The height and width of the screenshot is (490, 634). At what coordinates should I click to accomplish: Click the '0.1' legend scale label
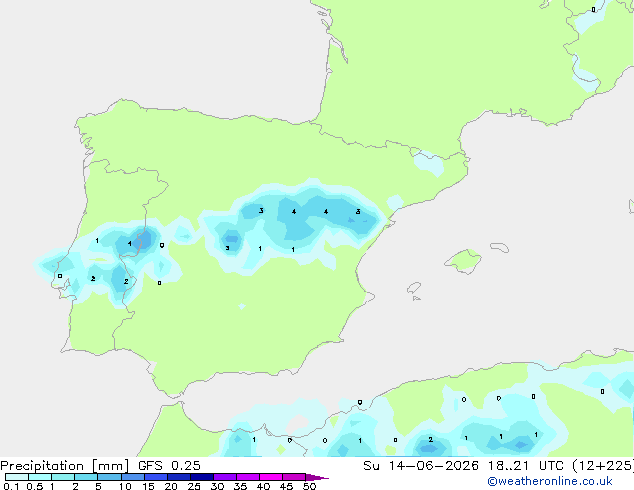click(11, 486)
